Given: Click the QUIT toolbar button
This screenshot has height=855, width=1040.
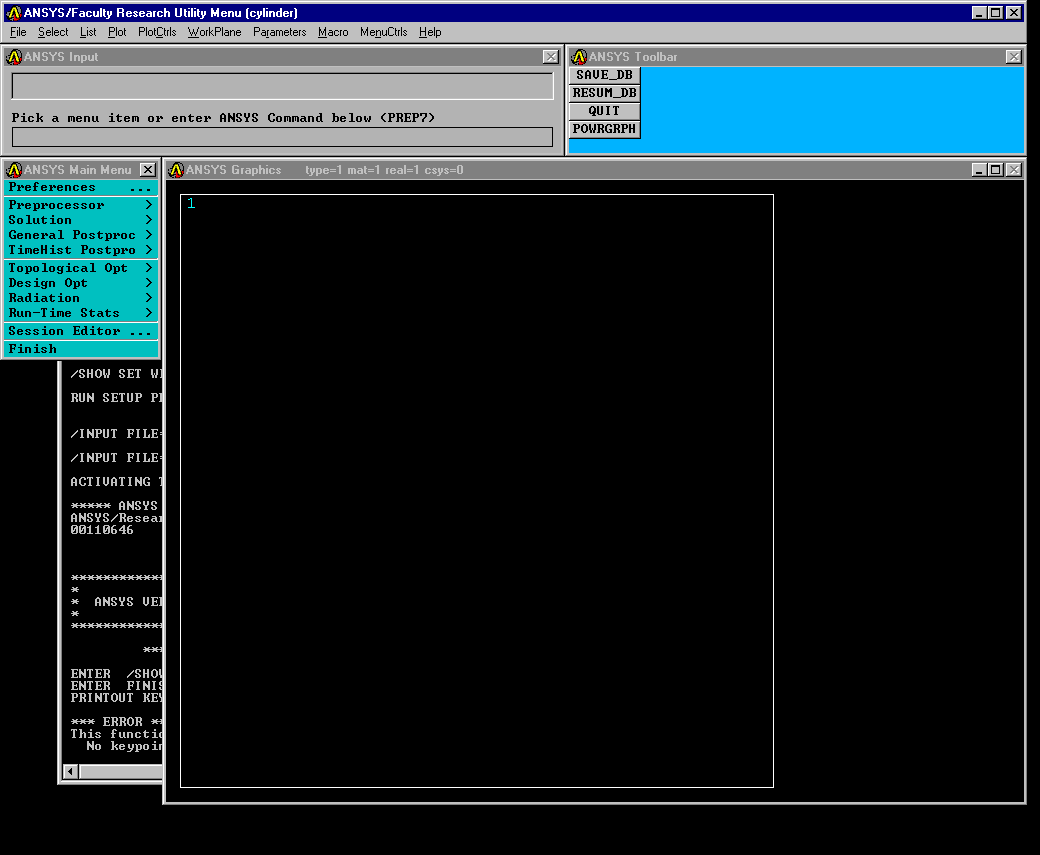Looking at the screenshot, I should tap(604, 111).
